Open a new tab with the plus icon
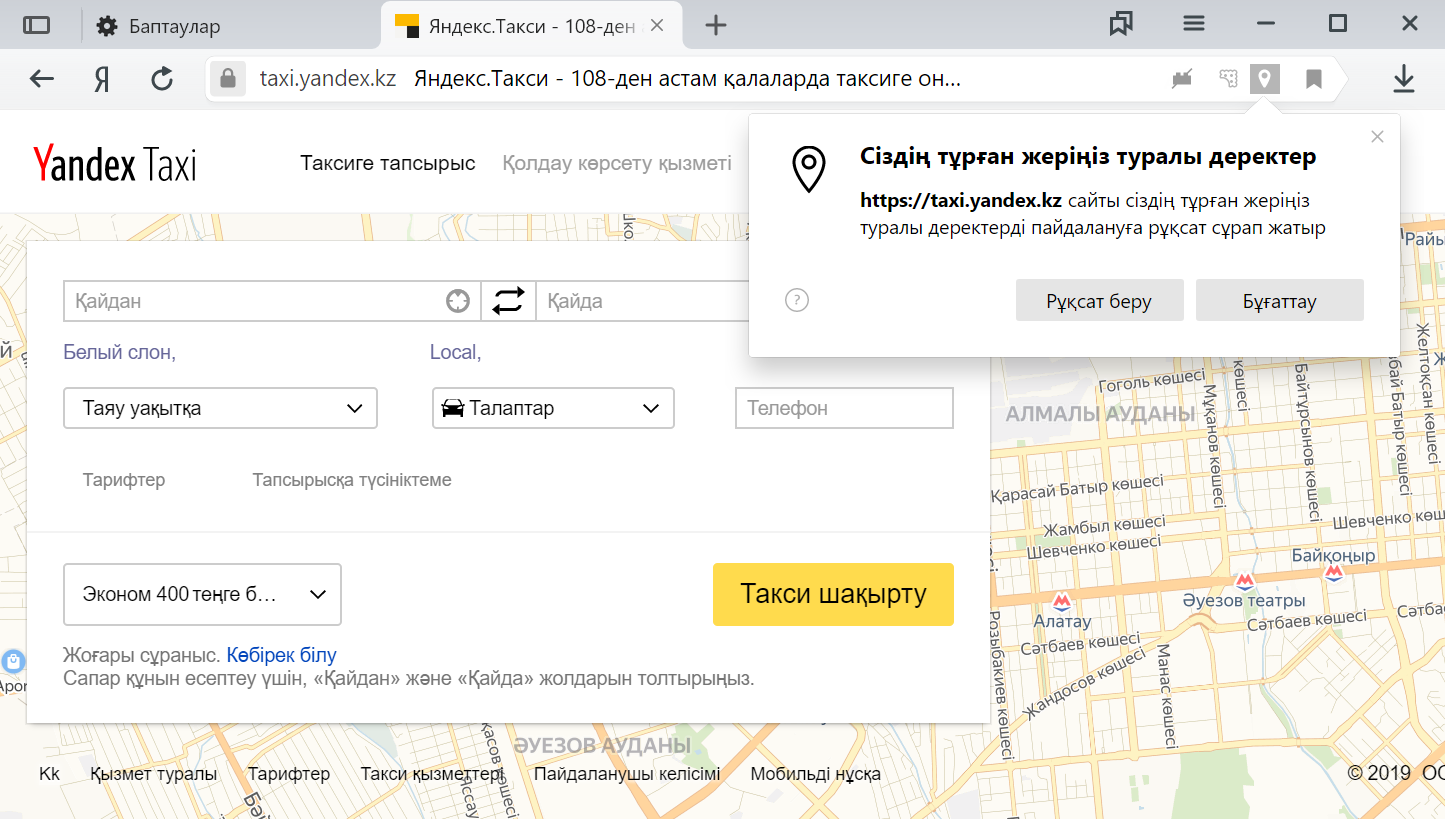The width and height of the screenshot is (1445, 819). click(x=715, y=26)
